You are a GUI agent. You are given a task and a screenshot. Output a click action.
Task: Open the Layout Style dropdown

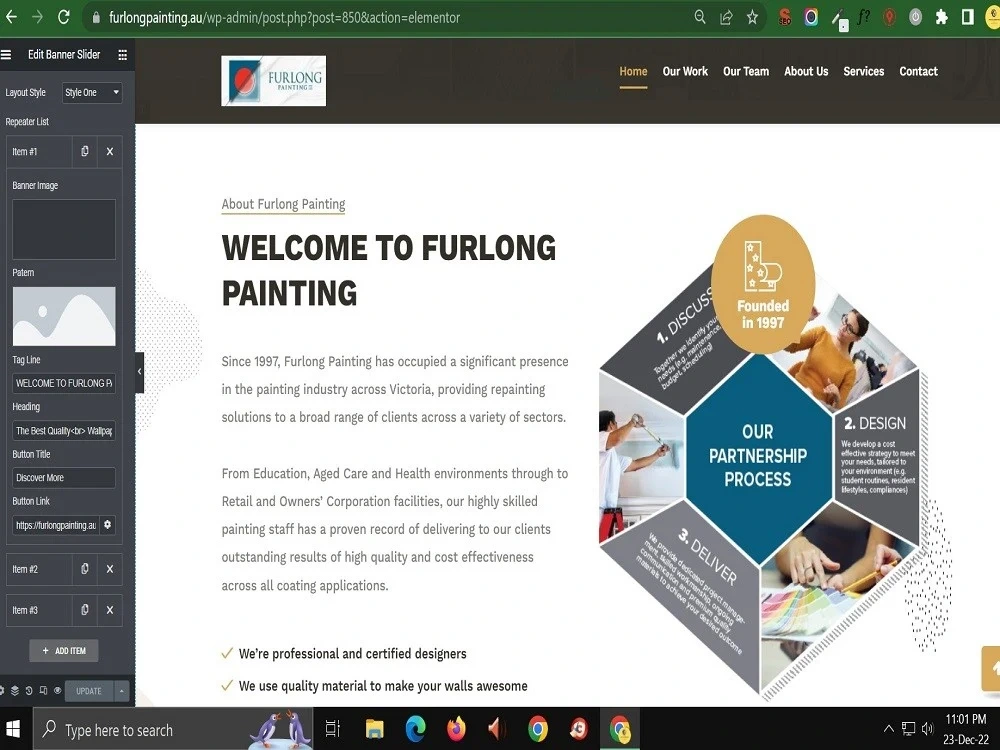92,92
